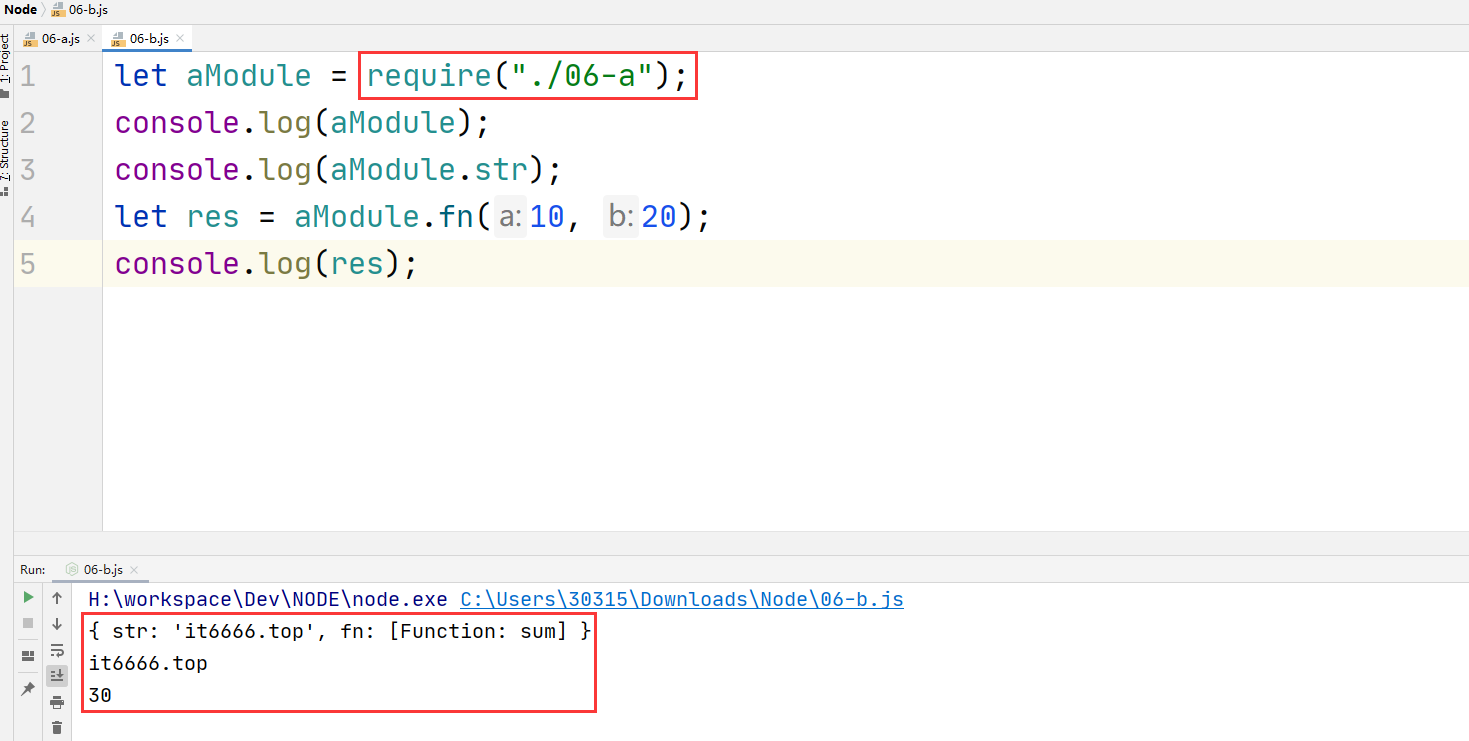Click the Up arrow in Run console toolbar

point(57,598)
